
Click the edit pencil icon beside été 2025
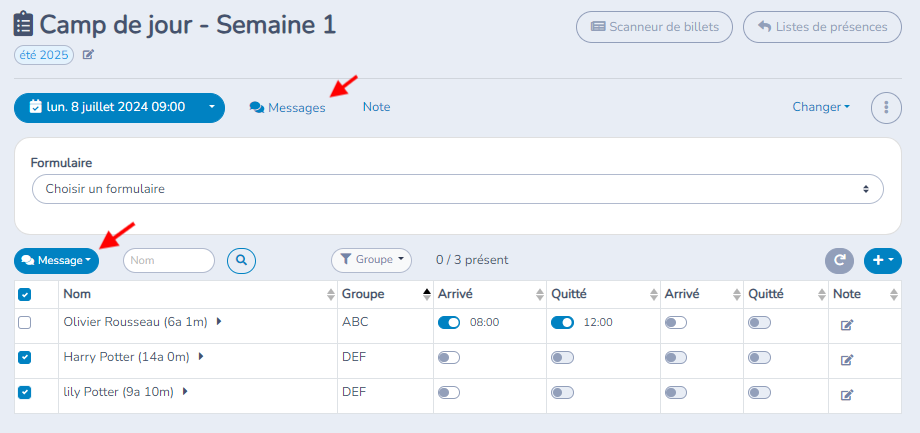88,55
